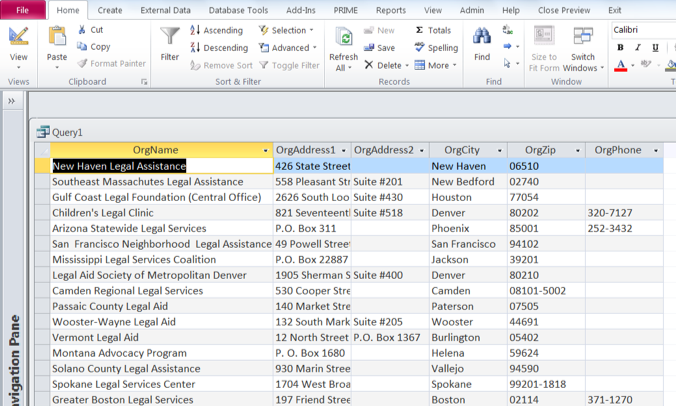Click the Format Painter button
The height and width of the screenshot is (406, 676).
[111, 64]
